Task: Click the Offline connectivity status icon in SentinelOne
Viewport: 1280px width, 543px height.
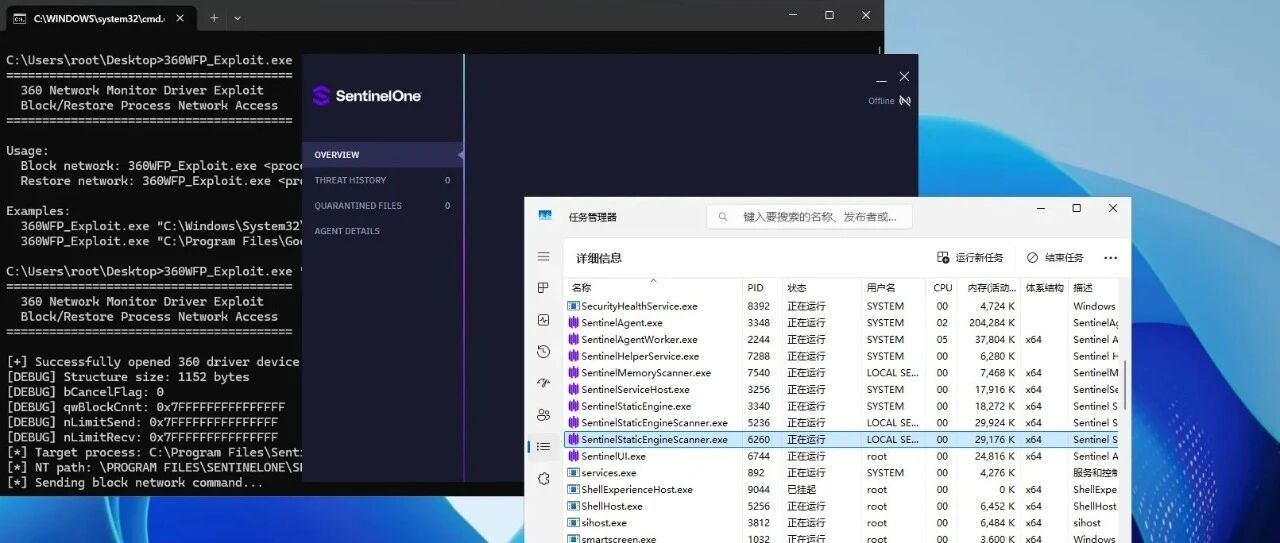Action: click(905, 101)
